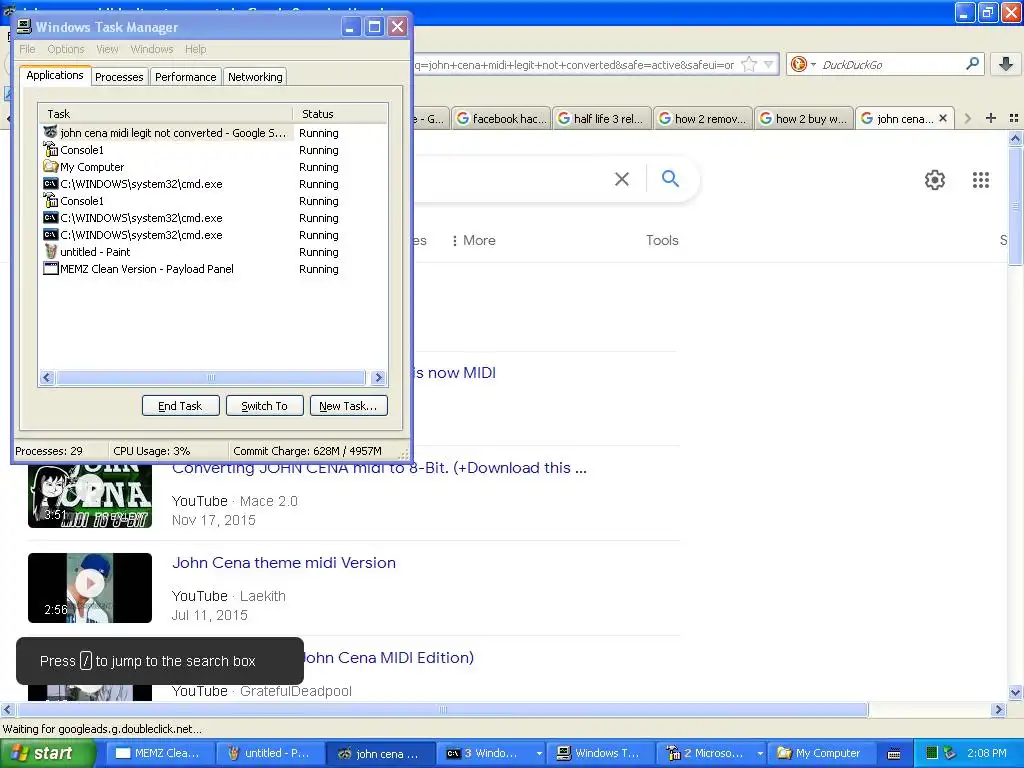Sort tasks by the Status column header
1024x768 pixels.
point(340,114)
